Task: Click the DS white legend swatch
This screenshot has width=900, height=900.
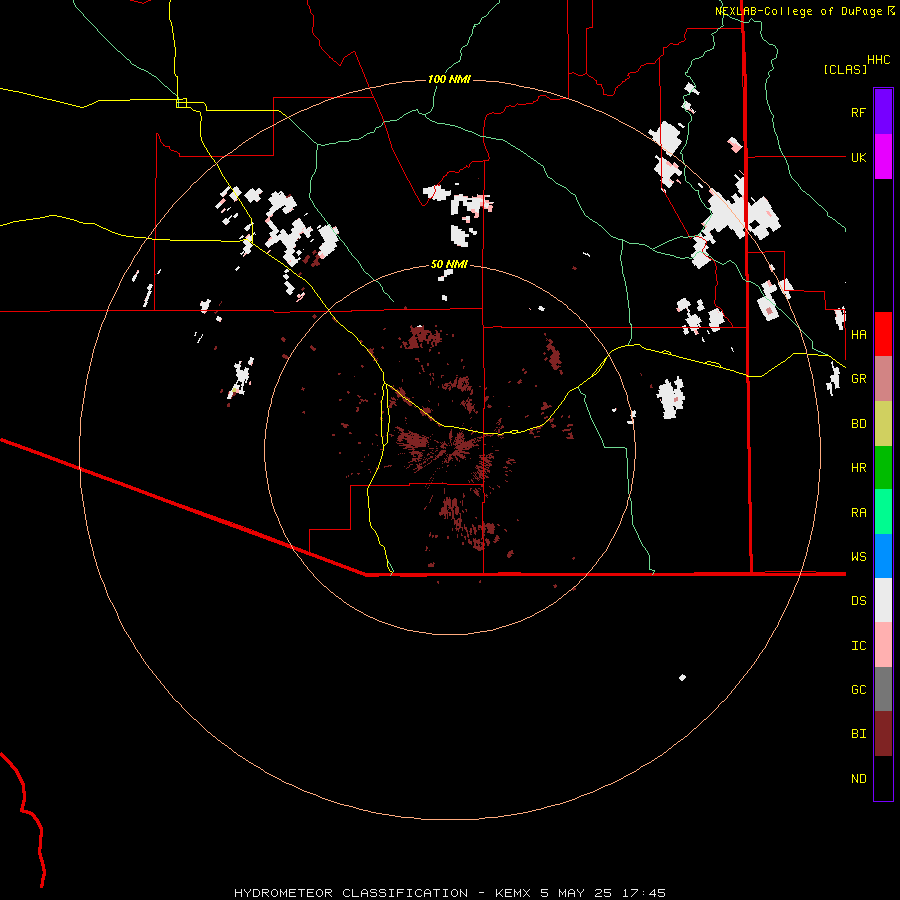Action: (x=883, y=600)
